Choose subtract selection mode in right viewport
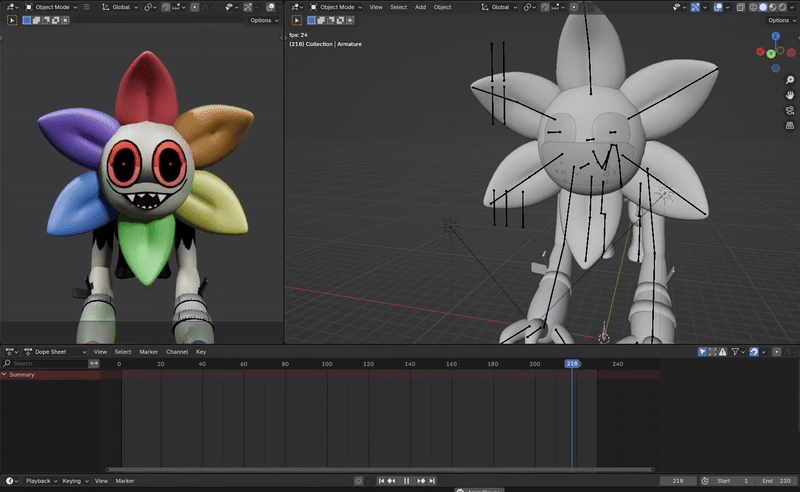 tap(331, 20)
